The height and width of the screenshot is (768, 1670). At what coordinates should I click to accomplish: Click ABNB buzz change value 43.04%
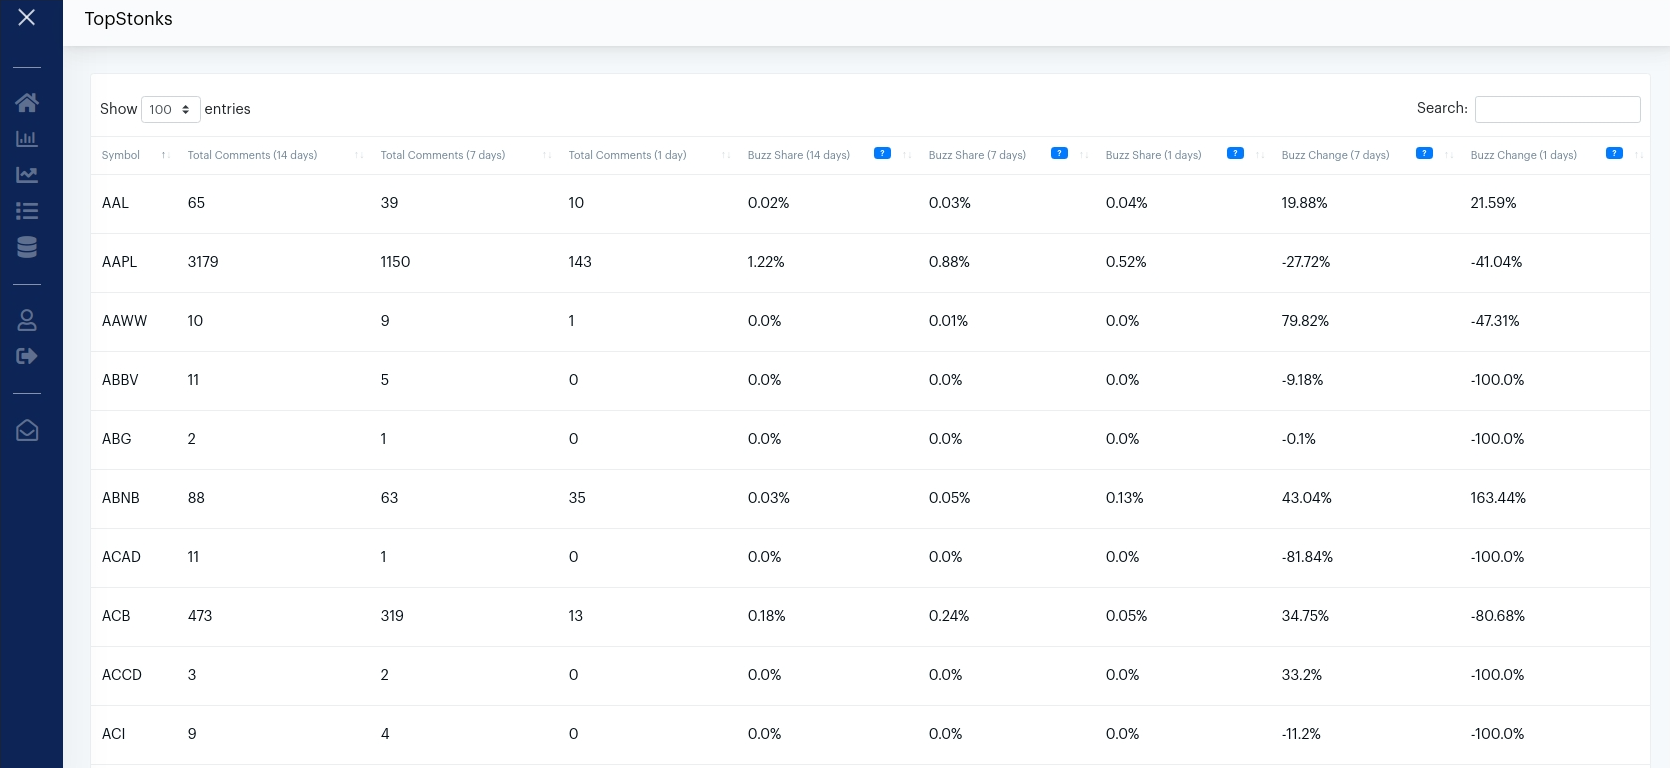click(x=1307, y=498)
